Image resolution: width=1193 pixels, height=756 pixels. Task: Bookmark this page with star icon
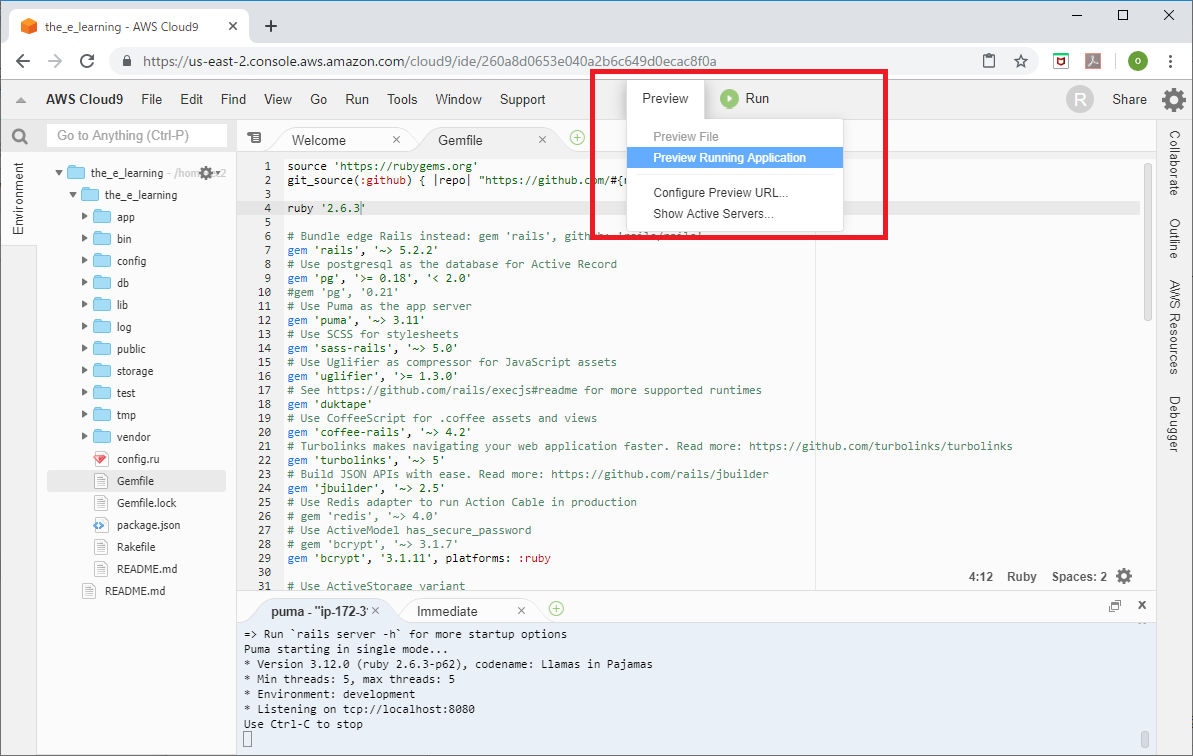1021,61
